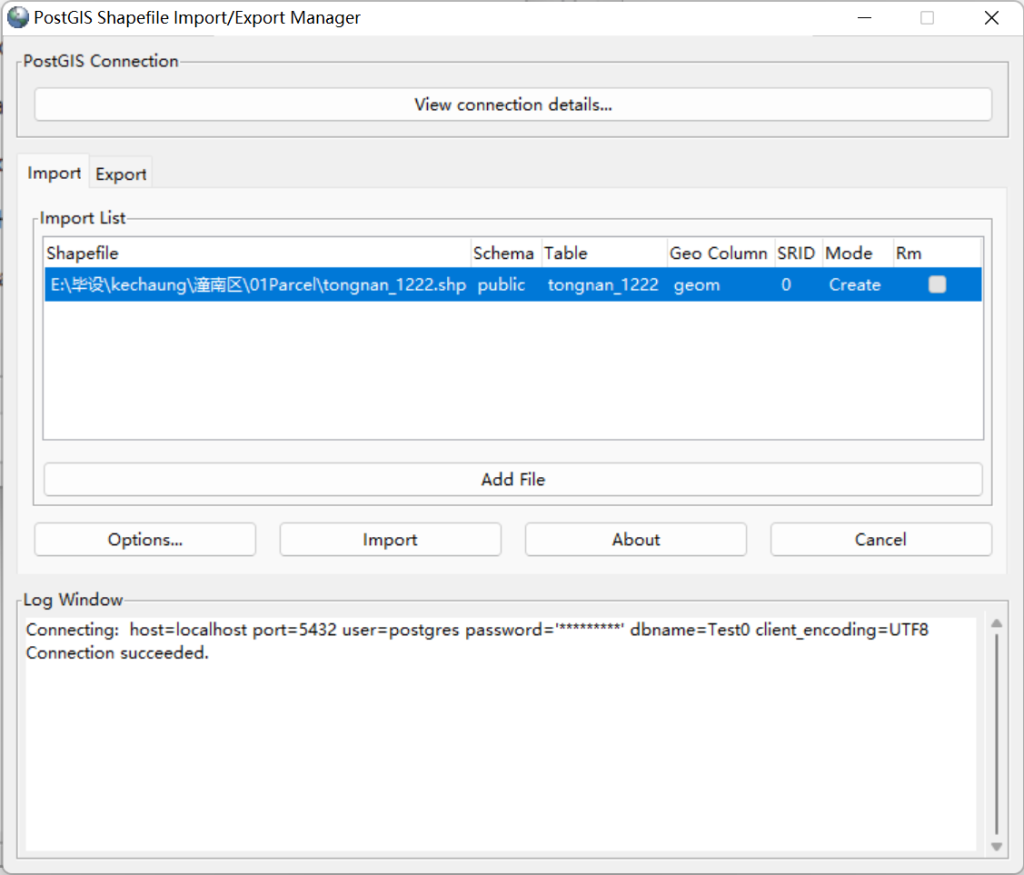Screen dimensions: 1024x875
Task: Open the Options dialog
Action: pos(145,539)
